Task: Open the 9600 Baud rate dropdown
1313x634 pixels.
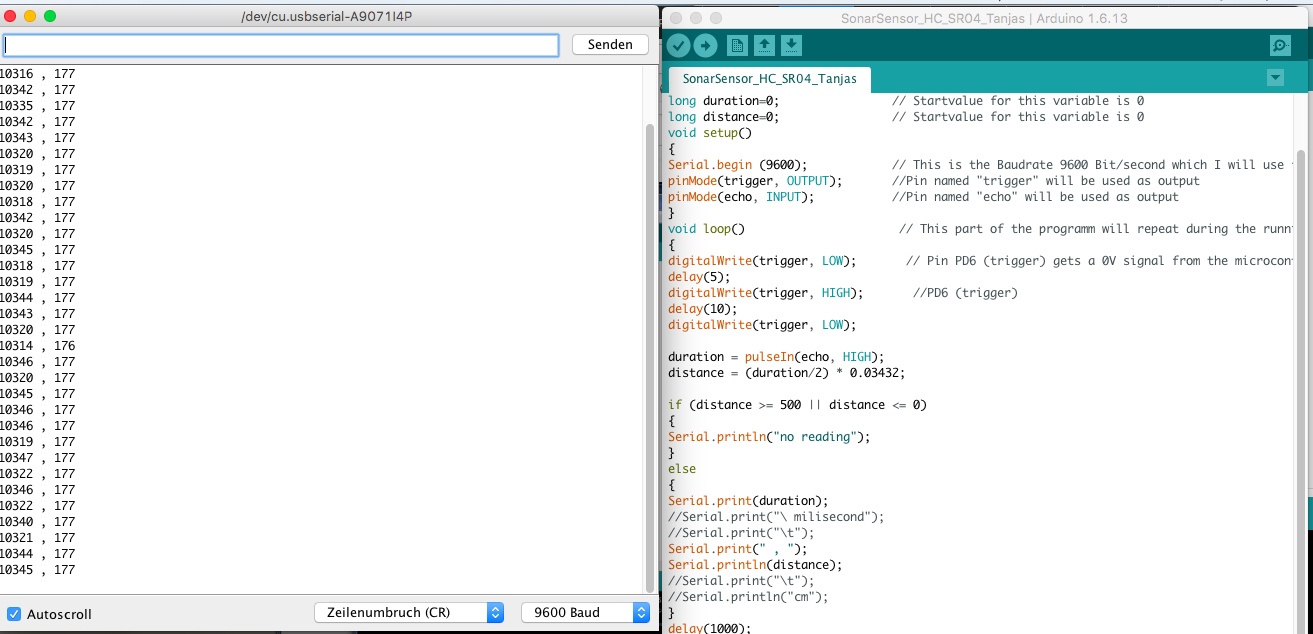Action: [x=585, y=612]
